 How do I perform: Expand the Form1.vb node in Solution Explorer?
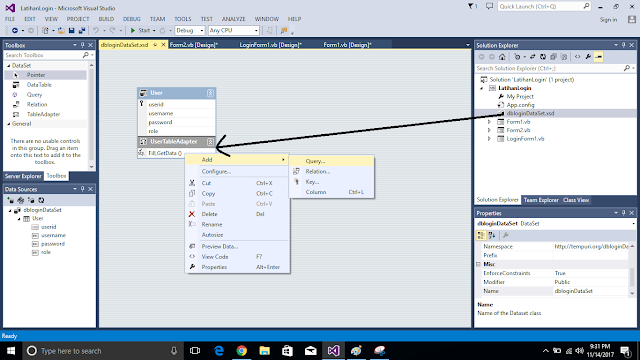tap(489, 122)
